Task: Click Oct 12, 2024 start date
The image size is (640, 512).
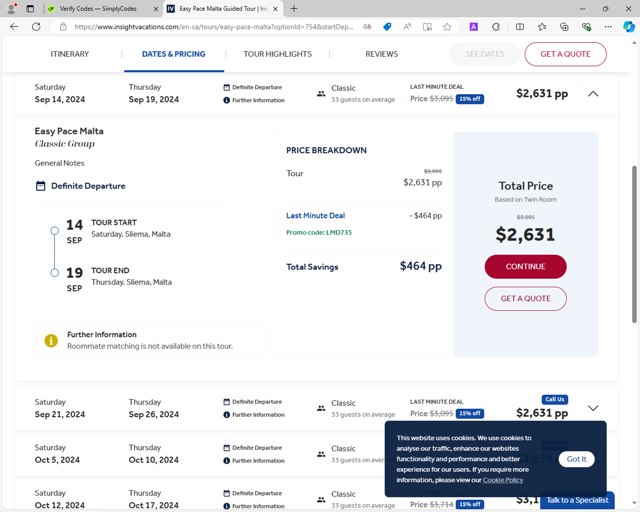Action: click(x=60, y=505)
